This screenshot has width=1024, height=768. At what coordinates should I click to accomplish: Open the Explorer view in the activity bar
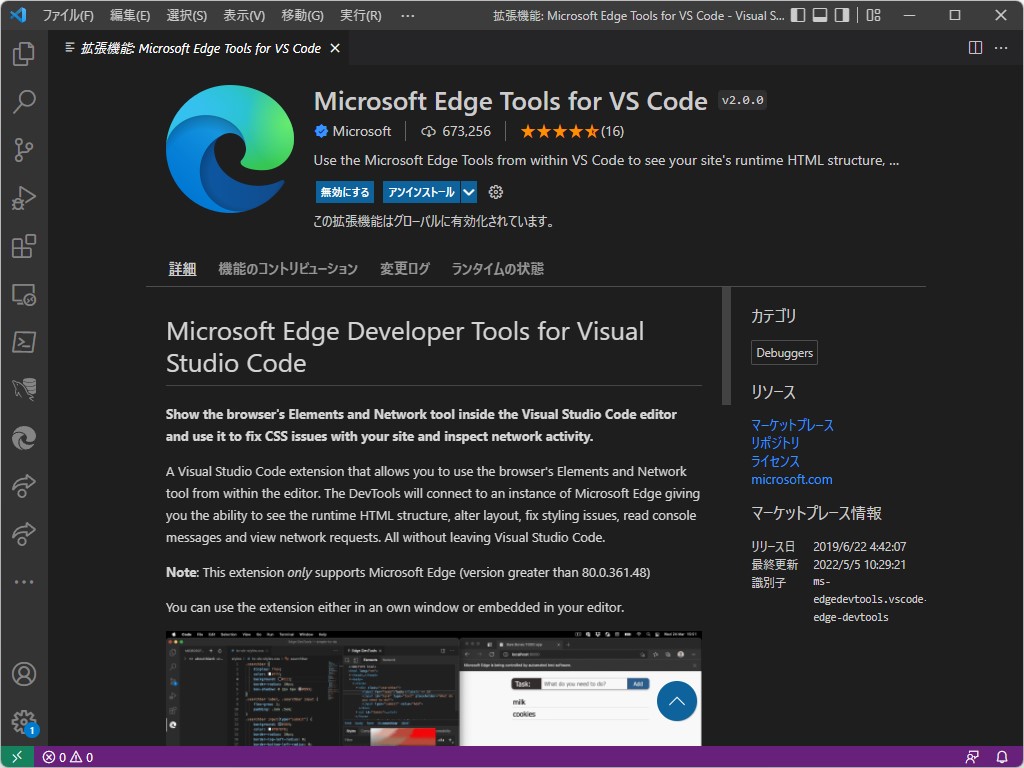coord(22,54)
